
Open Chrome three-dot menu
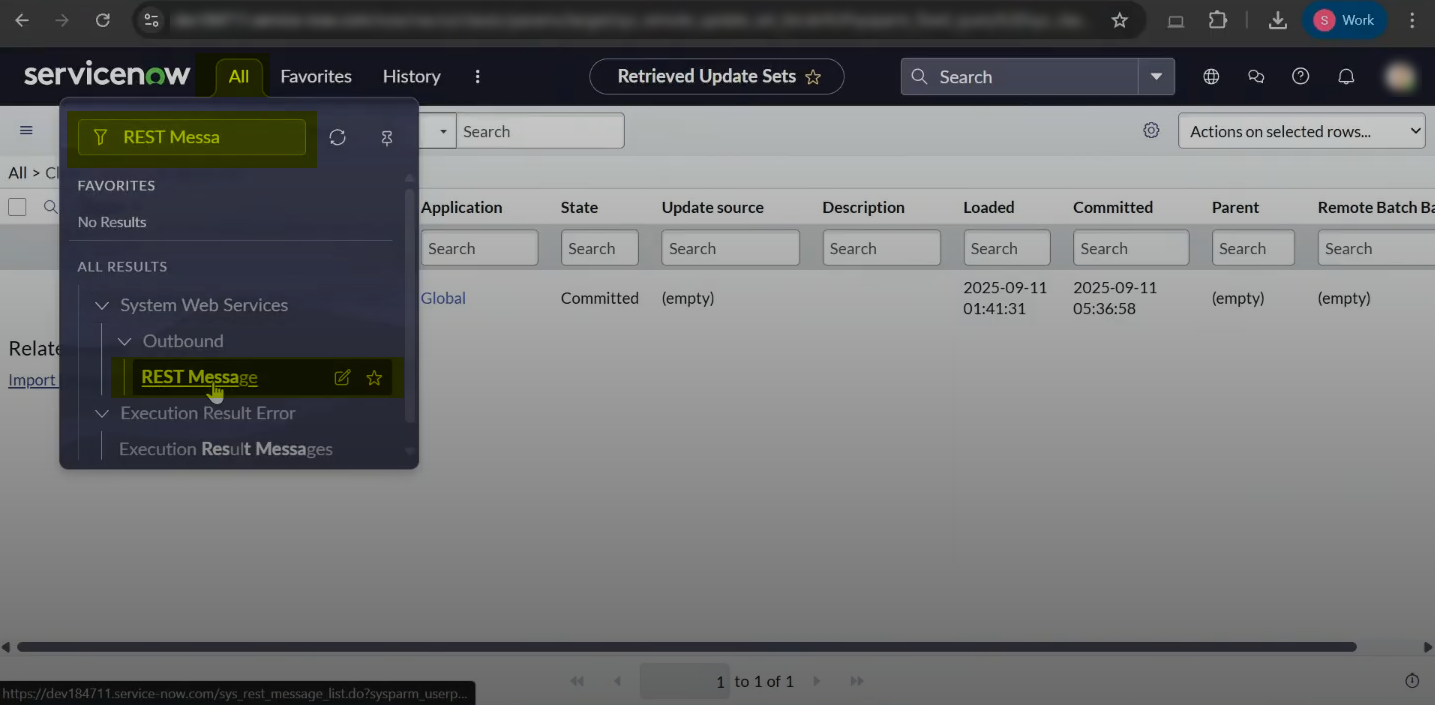click(x=1412, y=20)
